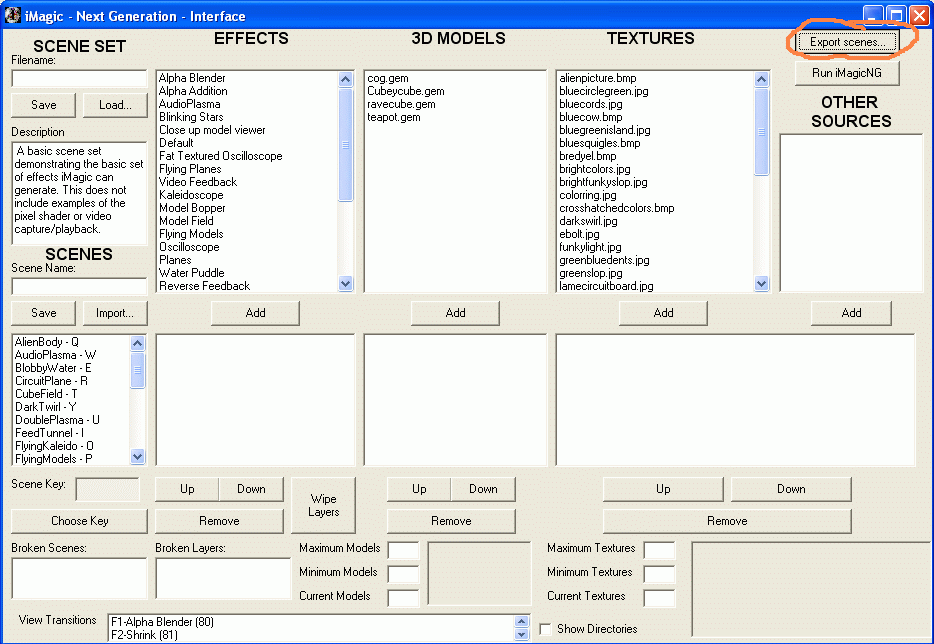The height and width of the screenshot is (644, 934).
Task: Select Alpha Addition effect
Action: pyautogui.click(x=193, y=91)
